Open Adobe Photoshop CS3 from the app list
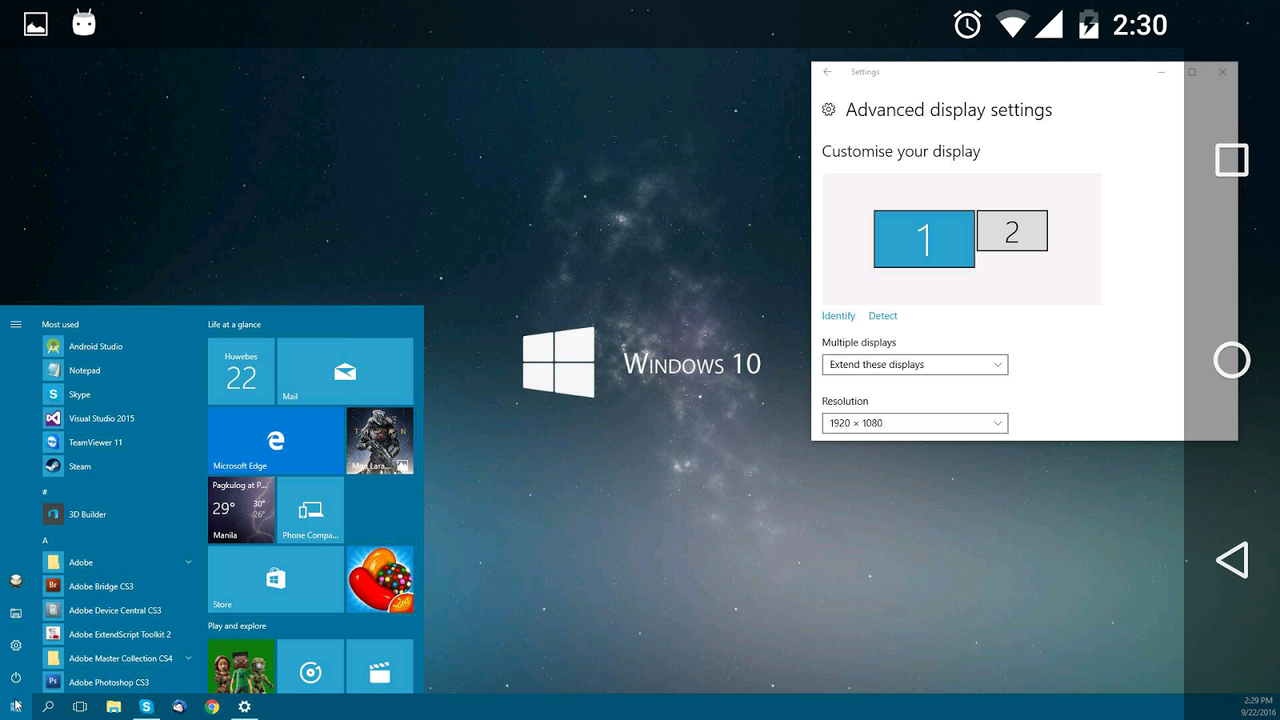The width and height of the screenshot is (1280, 720). [x=108, y=682]
